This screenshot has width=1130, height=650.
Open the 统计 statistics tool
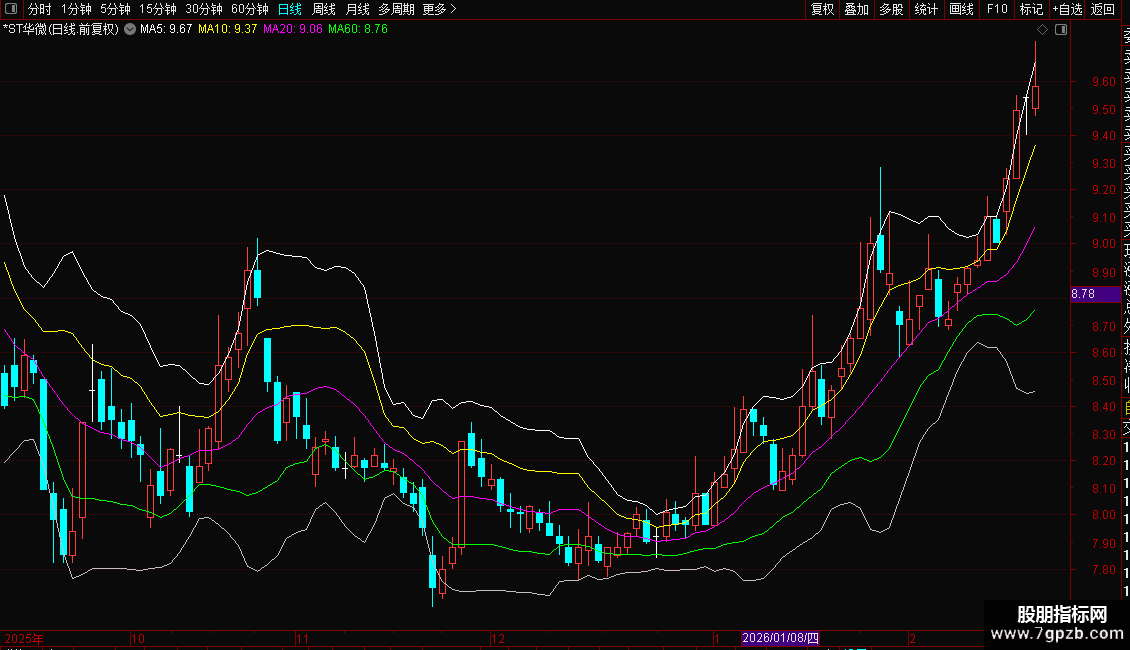[926, 9]
